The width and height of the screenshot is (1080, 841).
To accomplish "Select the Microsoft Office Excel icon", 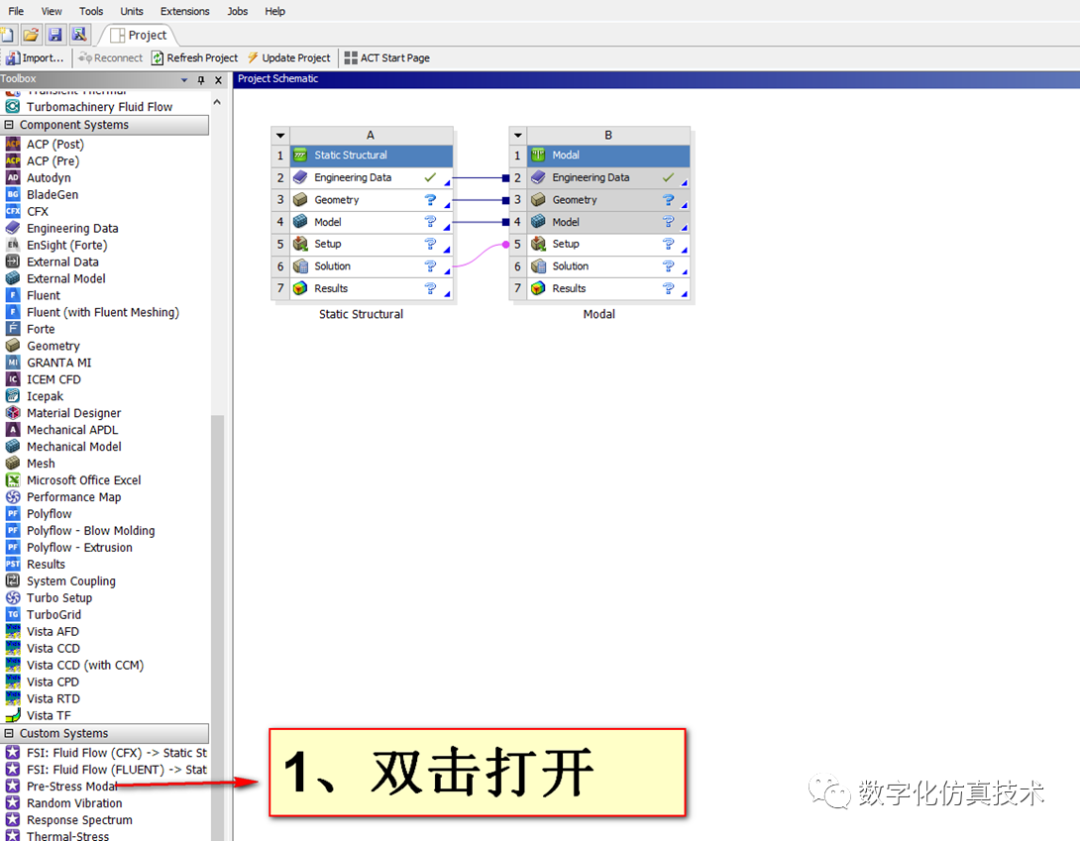I will point(12,480).
